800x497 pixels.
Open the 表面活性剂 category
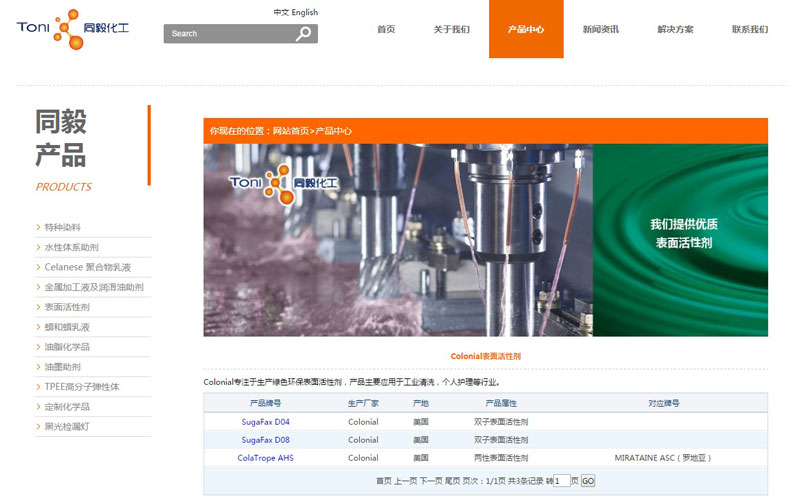pyautogui.click(x=67, y=307)
